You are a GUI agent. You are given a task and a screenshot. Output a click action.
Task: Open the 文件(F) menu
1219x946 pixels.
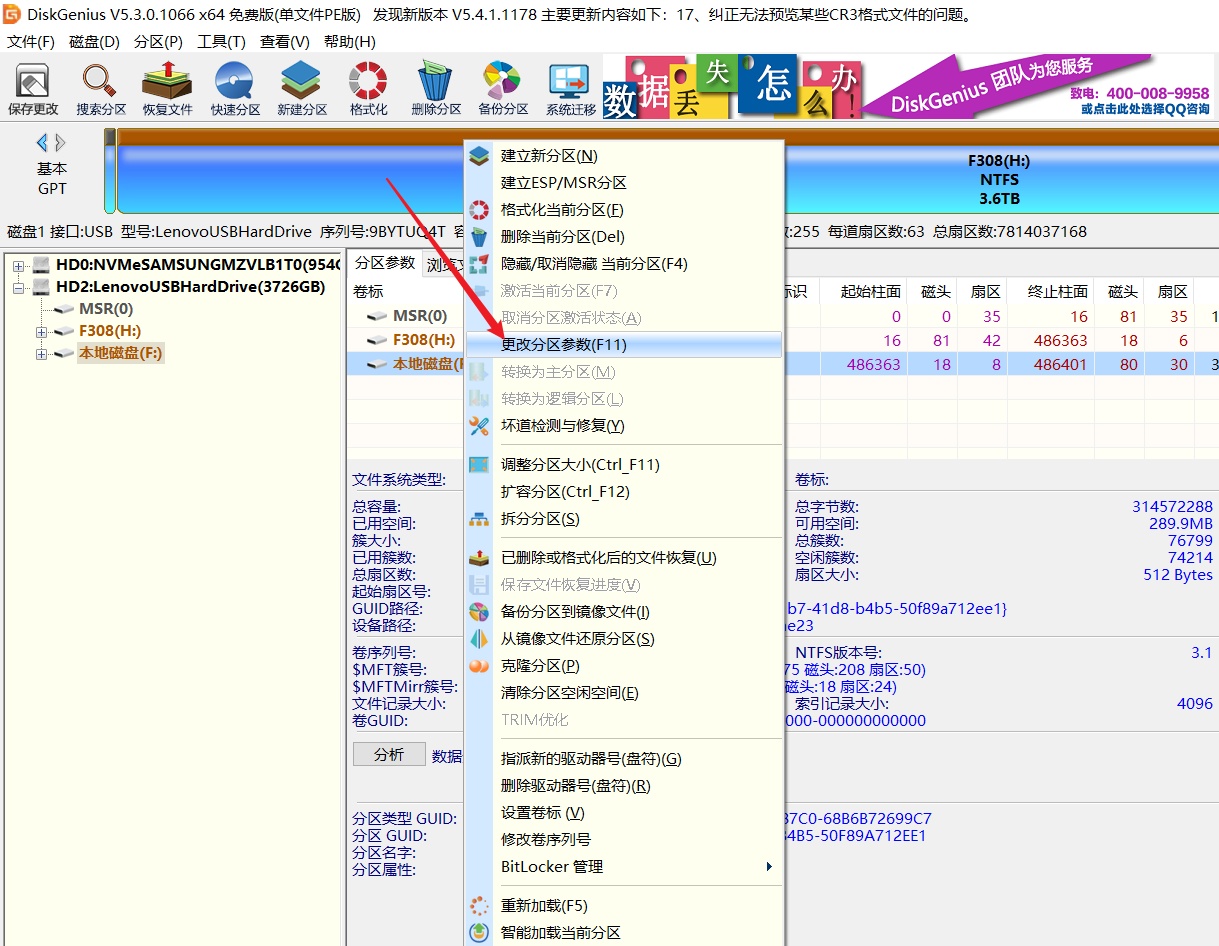click(x=31, y=42)
